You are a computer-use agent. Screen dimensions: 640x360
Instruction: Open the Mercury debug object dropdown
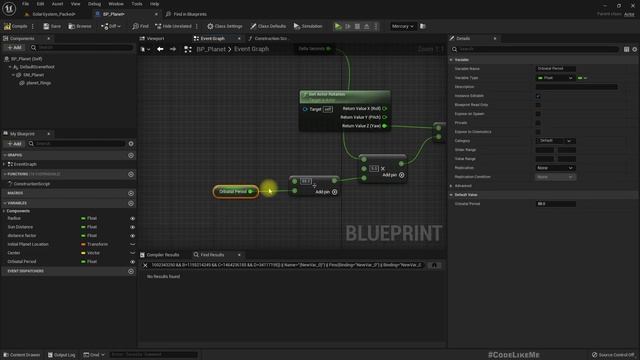pos(402,26)
